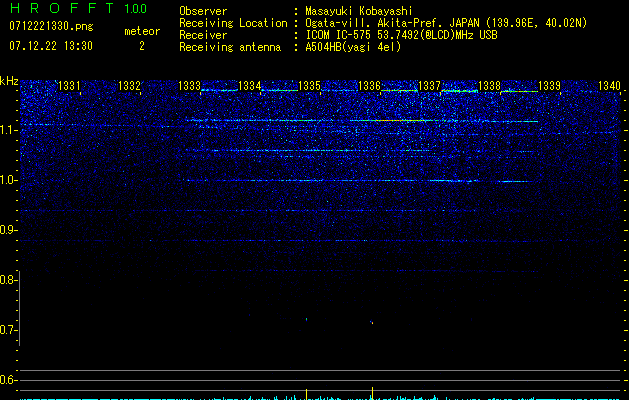Click the 0.8 kHz axis label
This screenshot has width=629, height=400.
[8, 280]
